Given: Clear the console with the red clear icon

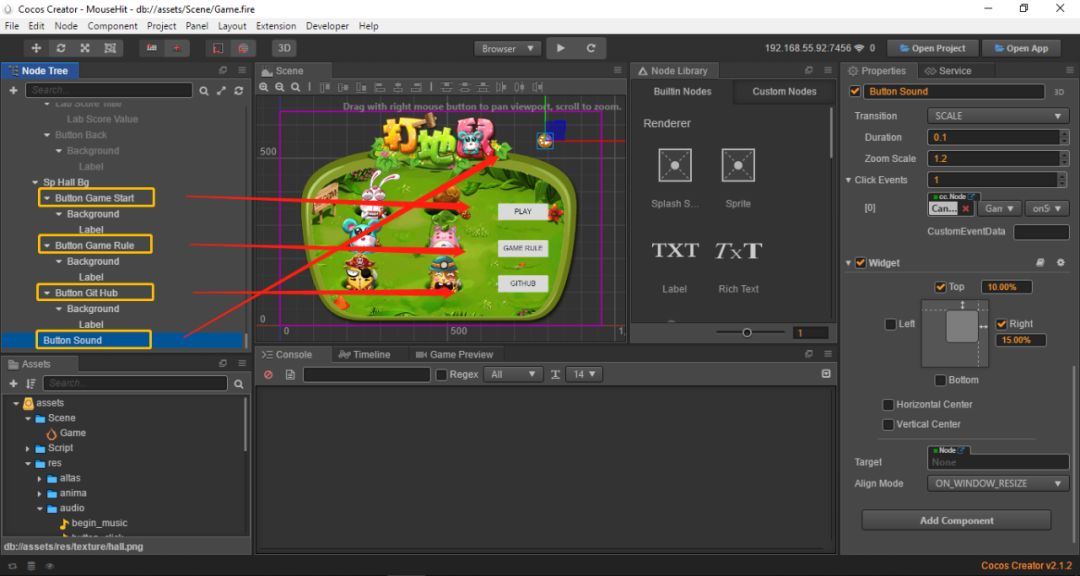Looking at the screenshot, I should 268,374.
